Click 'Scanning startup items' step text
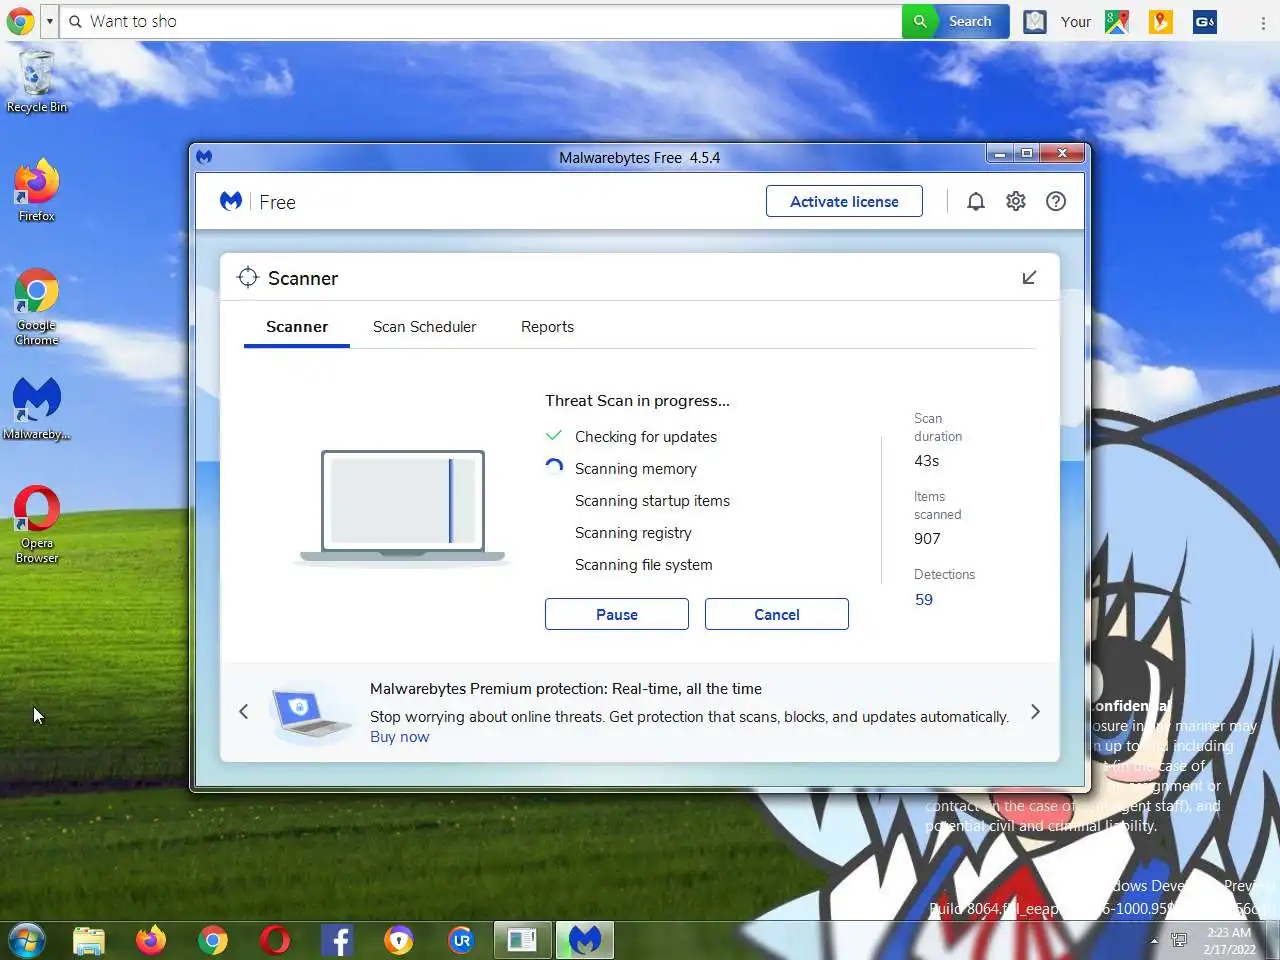 pyautogui.click(x=652, y=500)
